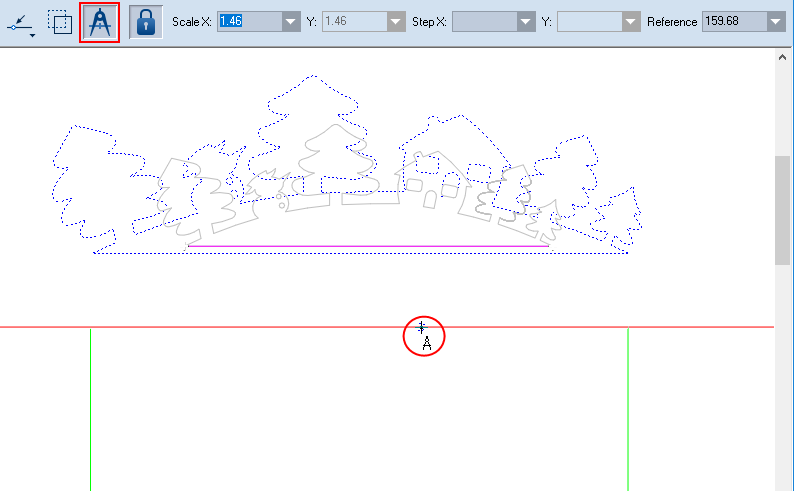Expand the Step Y dropdown

click(x=630, y=21)
